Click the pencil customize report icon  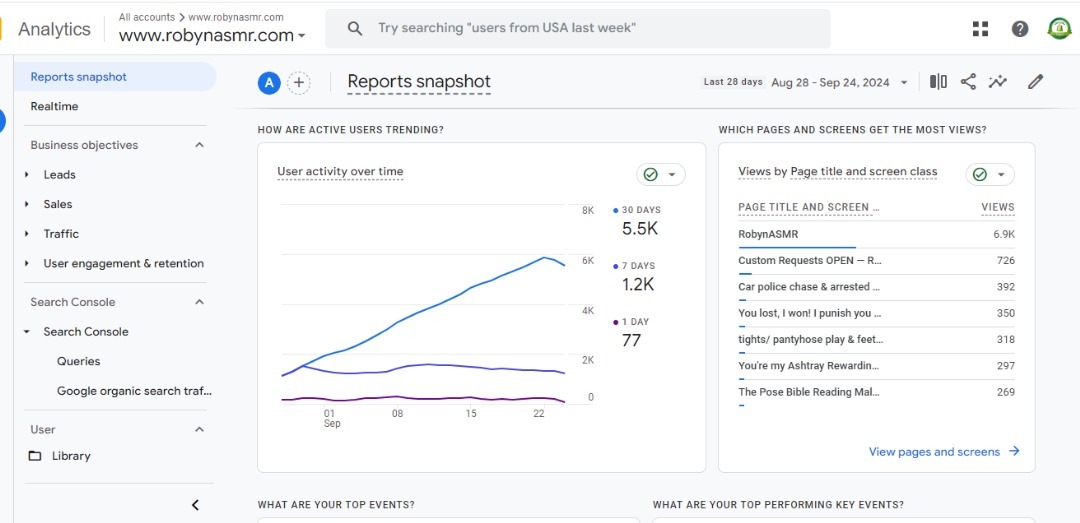1035,82
